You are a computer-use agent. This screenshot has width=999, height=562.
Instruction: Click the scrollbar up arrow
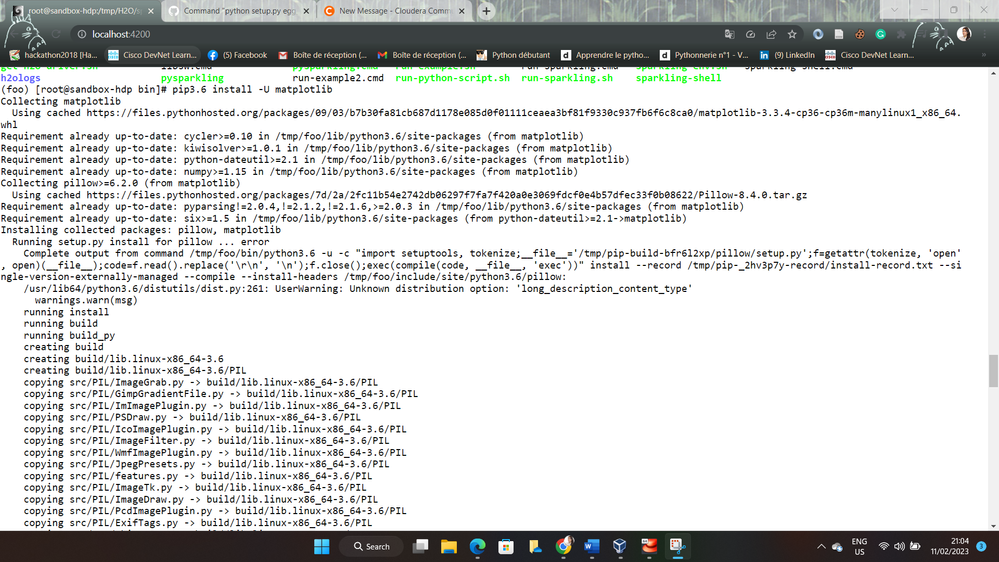click(993, 73)
